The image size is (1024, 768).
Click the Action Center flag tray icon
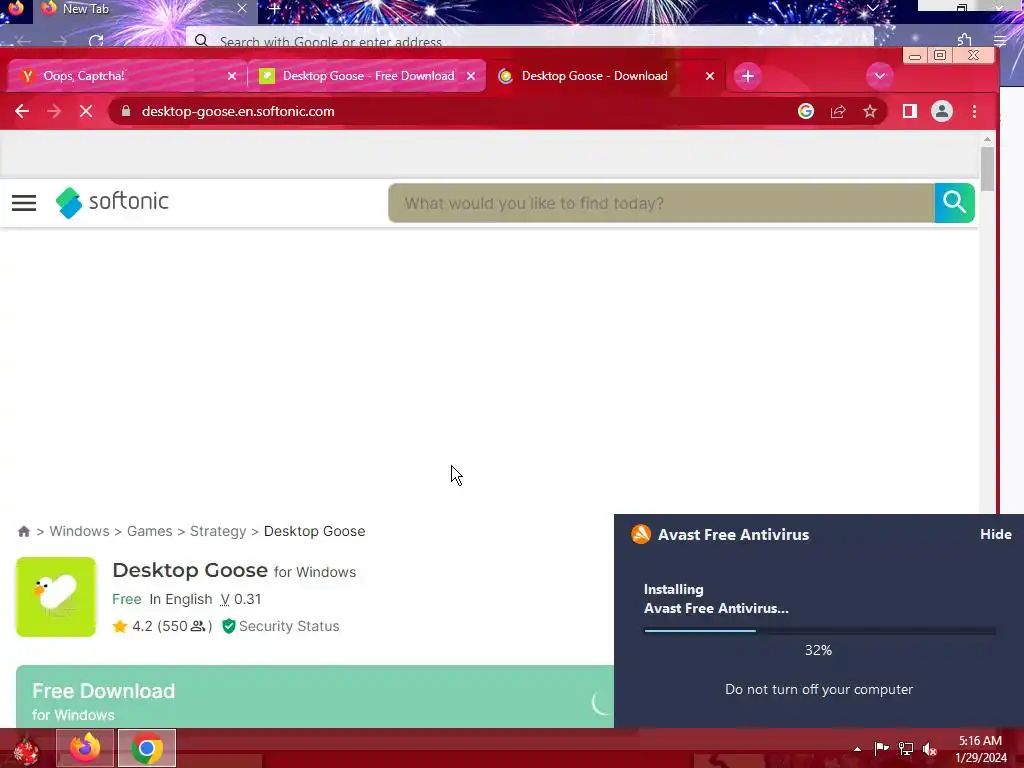pyautogui.click(x=881, y=748)
